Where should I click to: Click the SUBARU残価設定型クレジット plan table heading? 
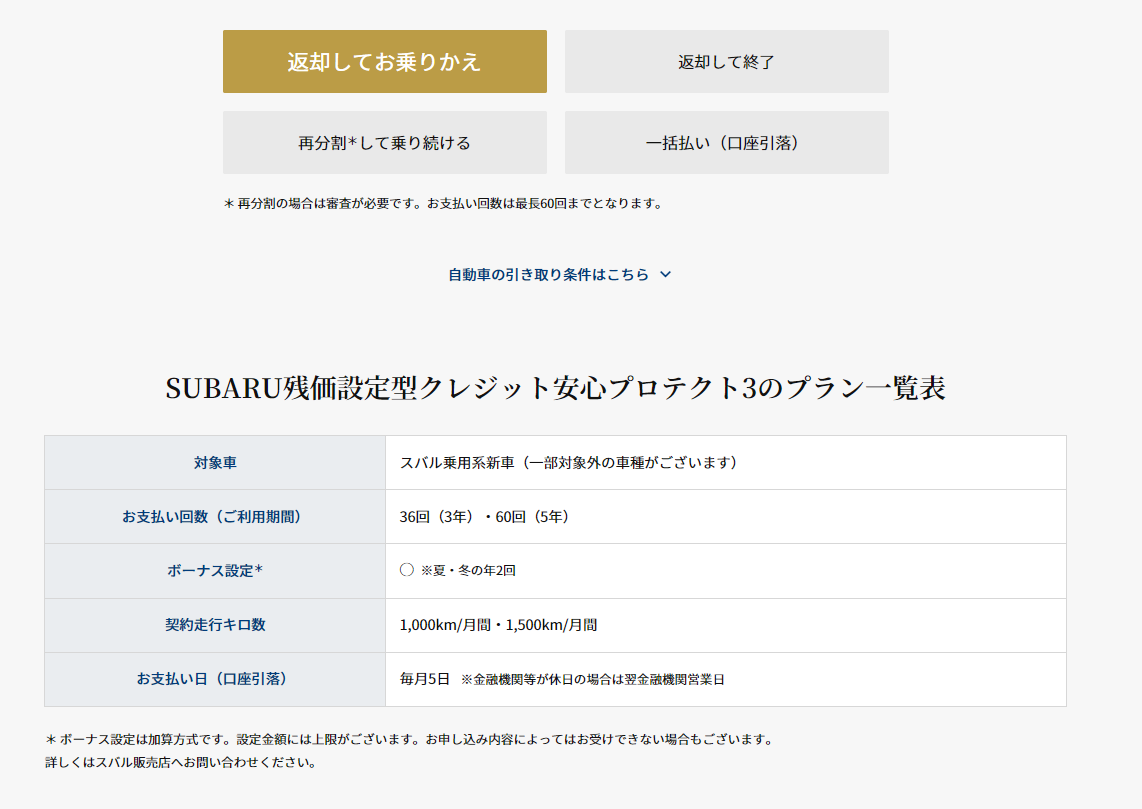coord(555,388)
